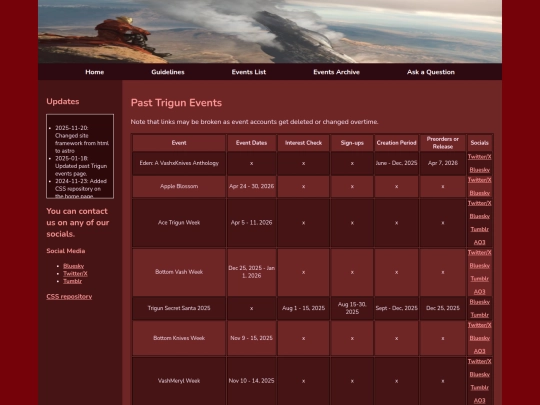Open Twitter/X link for Bottom Vash Week

(x=479, y=252)
